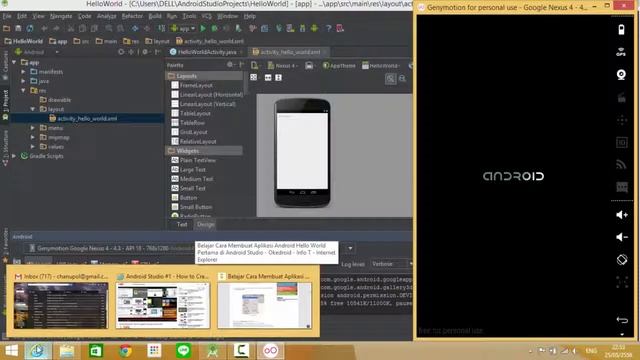Open Genymotion GPS widget
Image resolution: width=640 pixels, height=360 pixels.
tap(621, 52)
